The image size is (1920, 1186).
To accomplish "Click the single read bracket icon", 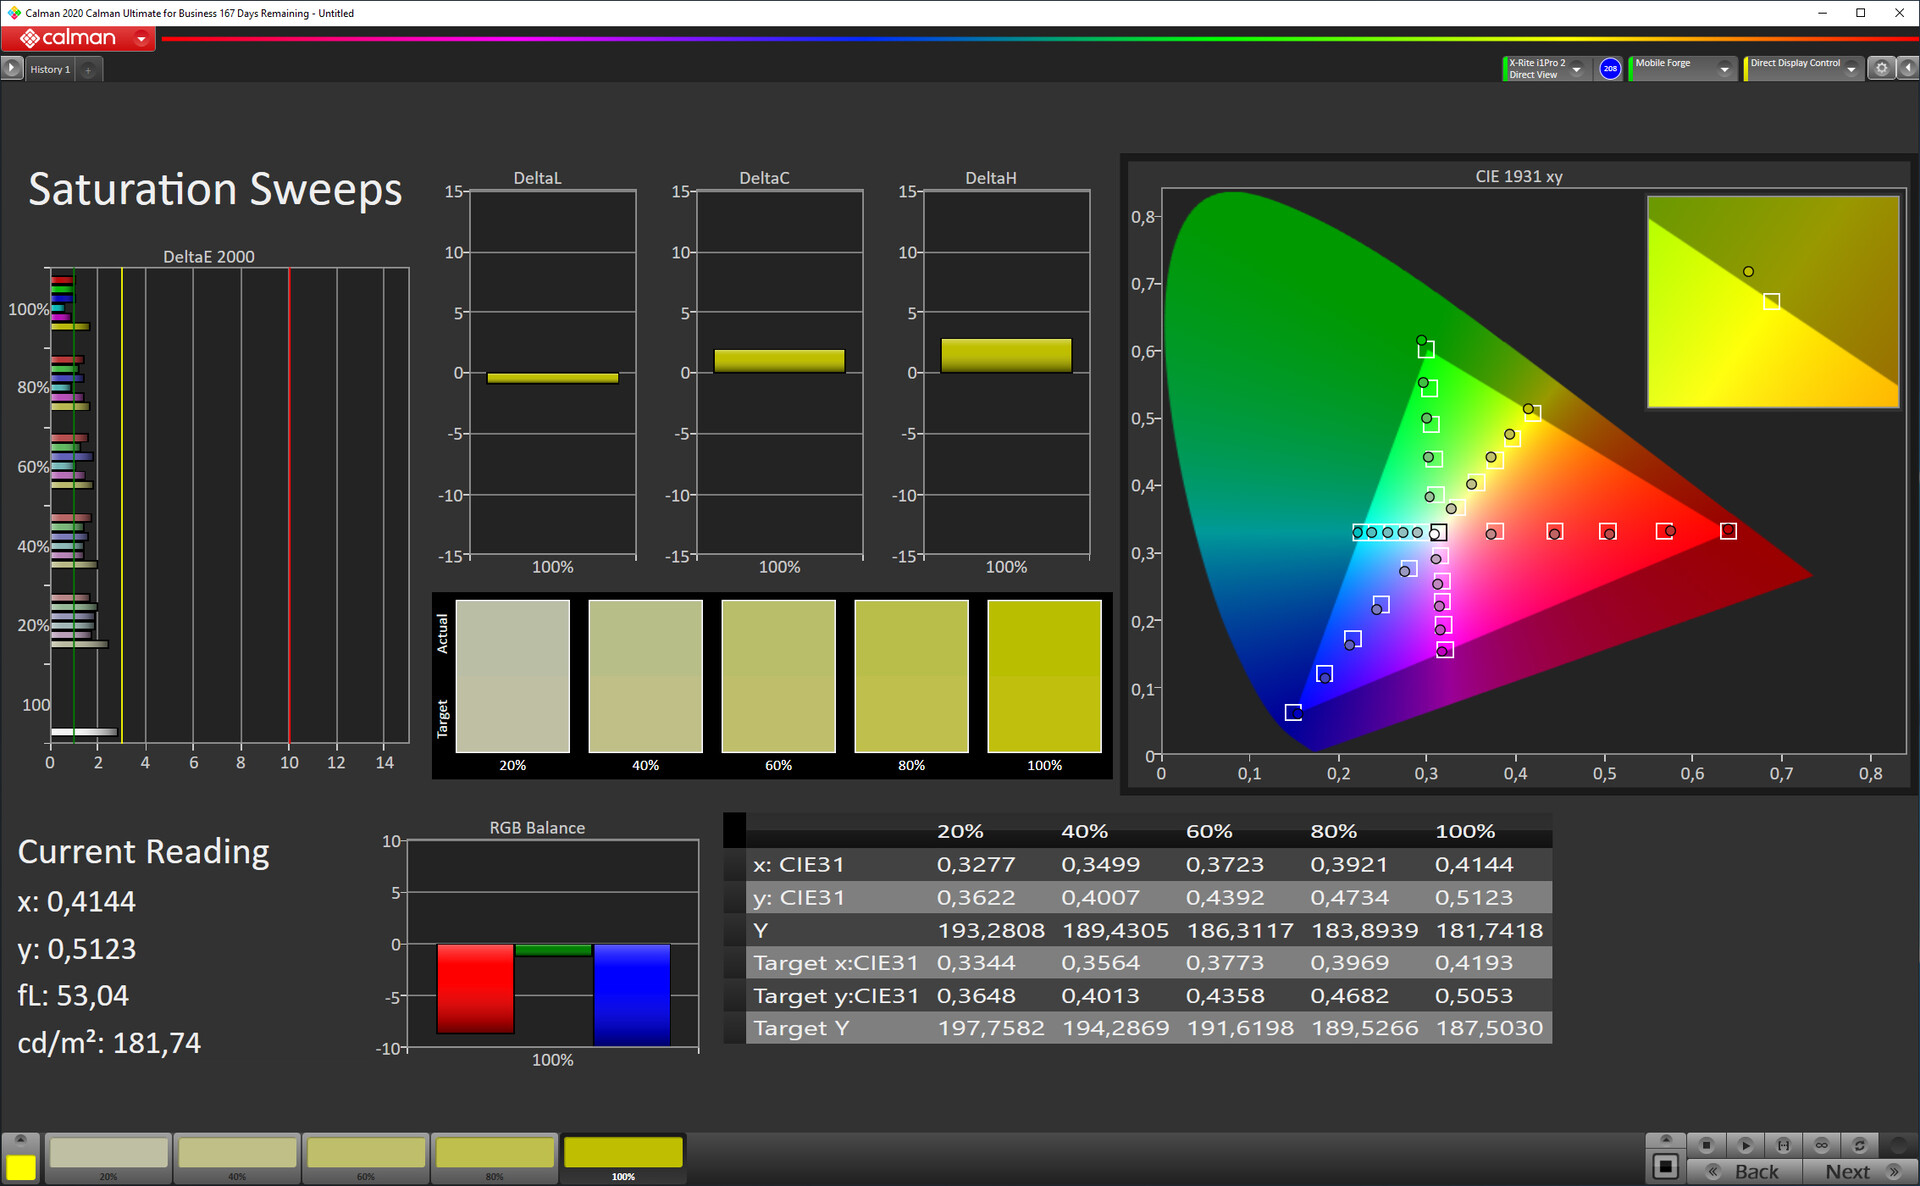I will pos(1783,1145).
